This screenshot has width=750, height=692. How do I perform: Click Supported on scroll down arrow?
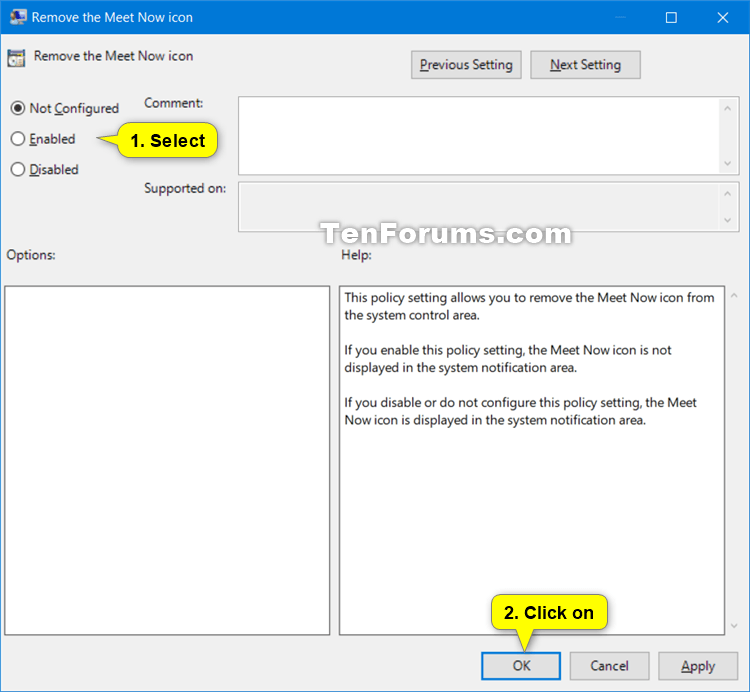(x=728, y=220)
